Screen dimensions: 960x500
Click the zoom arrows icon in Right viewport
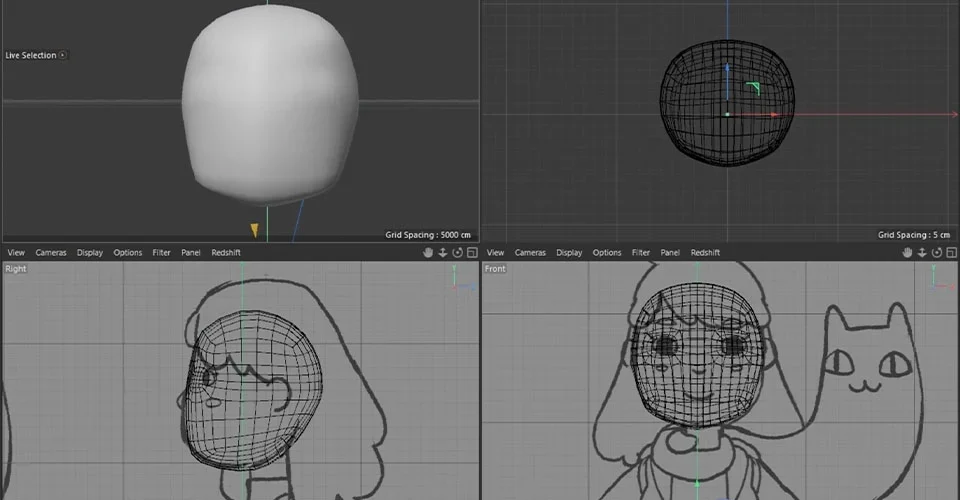pos(443,252)
